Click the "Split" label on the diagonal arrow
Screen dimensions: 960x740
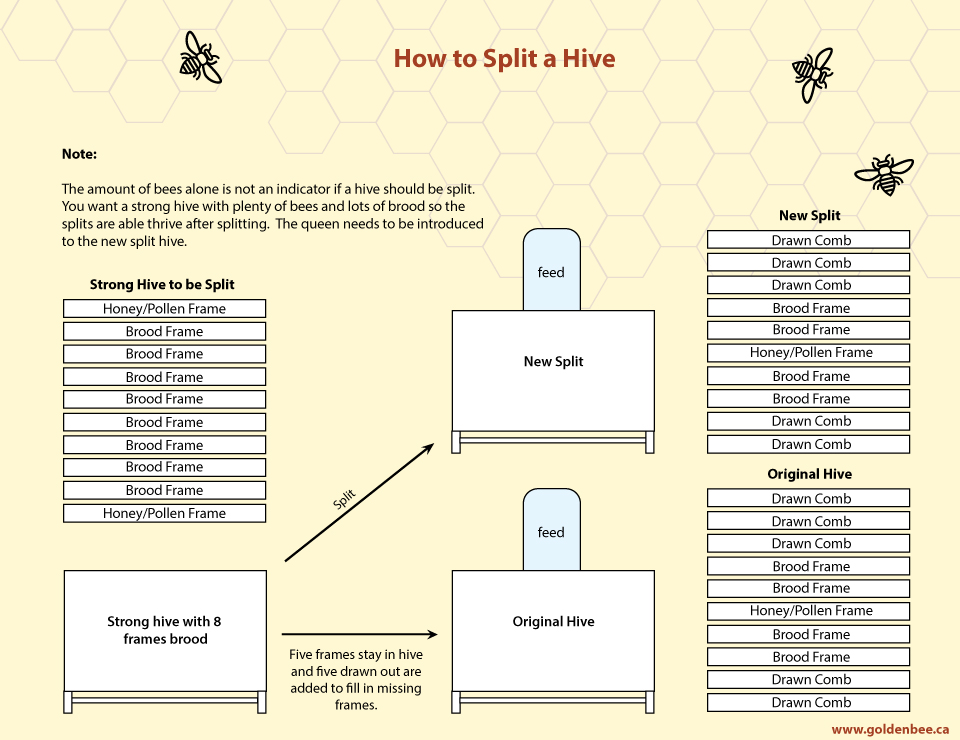click(344, 499)
